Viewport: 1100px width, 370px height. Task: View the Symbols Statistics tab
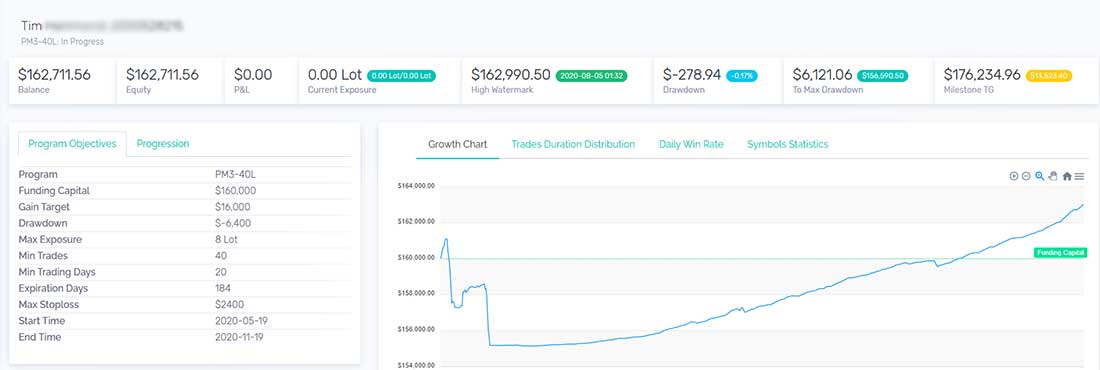tap(788, 144)
